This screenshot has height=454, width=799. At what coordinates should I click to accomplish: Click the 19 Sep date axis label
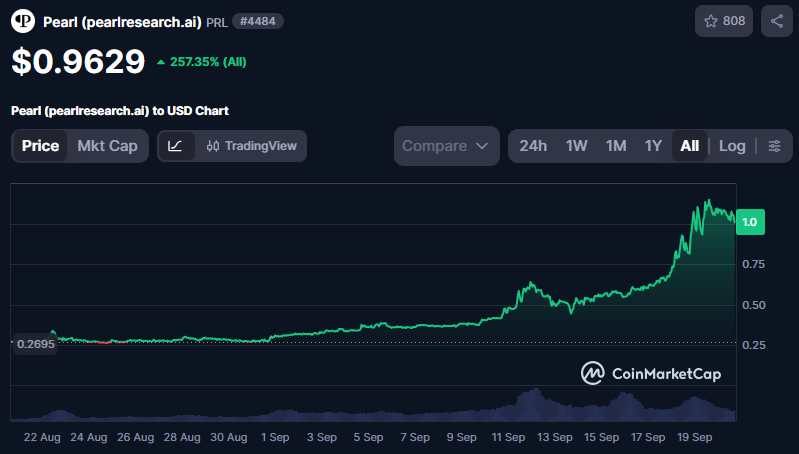pos(695,437)
